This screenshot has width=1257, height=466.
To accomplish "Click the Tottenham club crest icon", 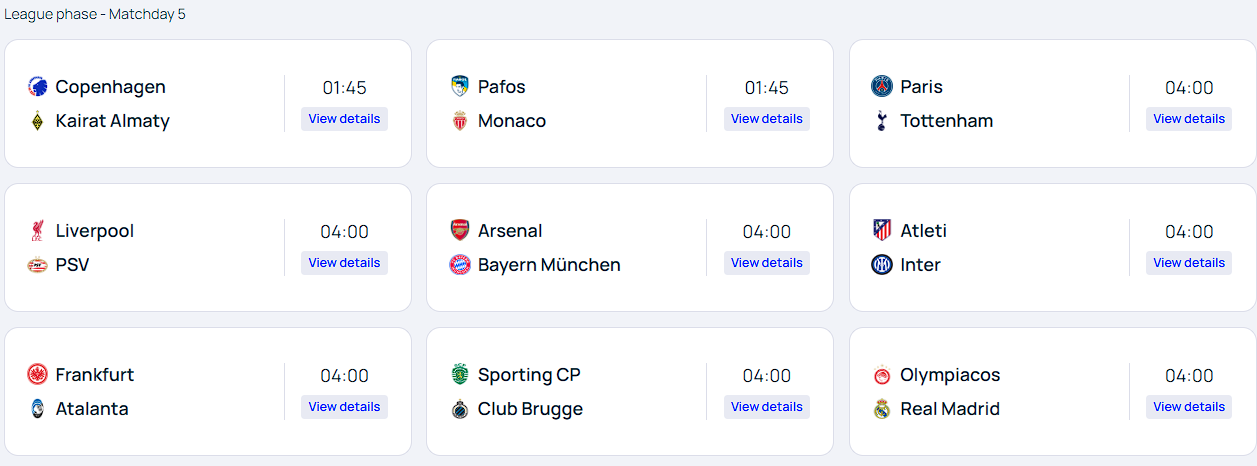I will click(x=881, y=121).
